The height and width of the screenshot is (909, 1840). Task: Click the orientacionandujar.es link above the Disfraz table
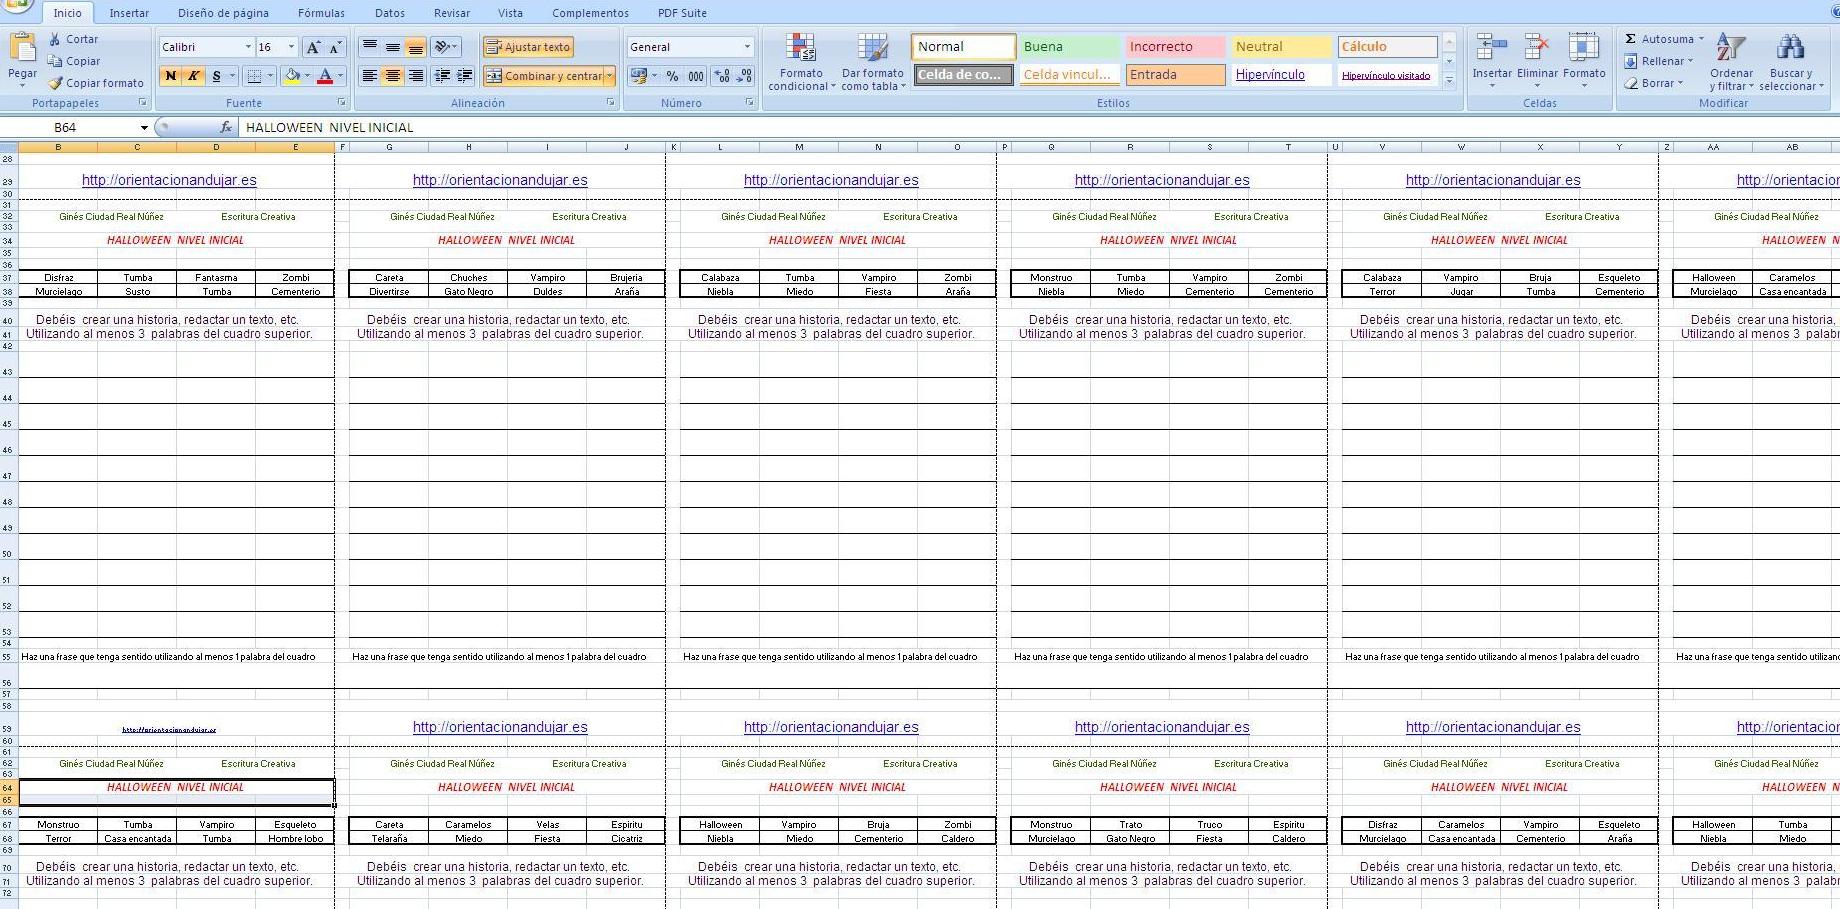pos(169,180)
